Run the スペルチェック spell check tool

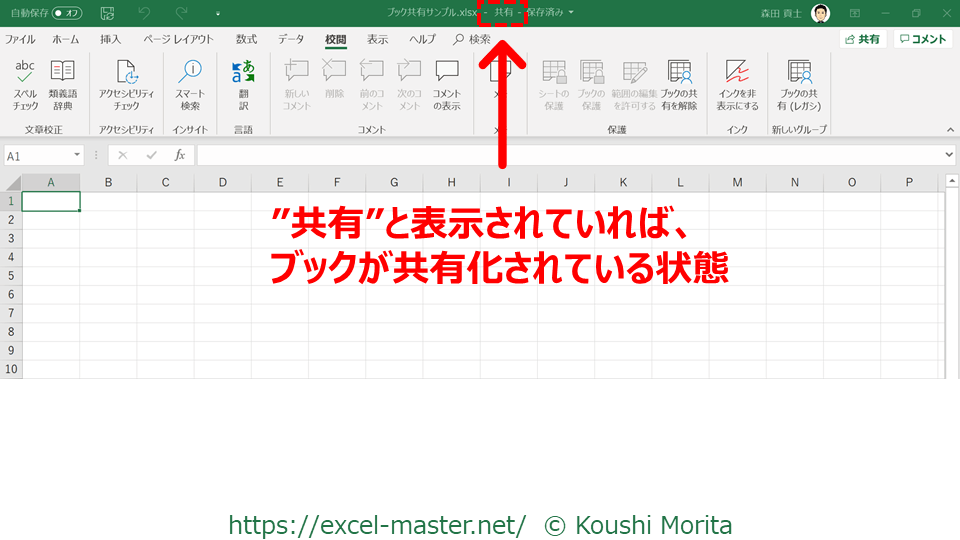click(25, 84)
